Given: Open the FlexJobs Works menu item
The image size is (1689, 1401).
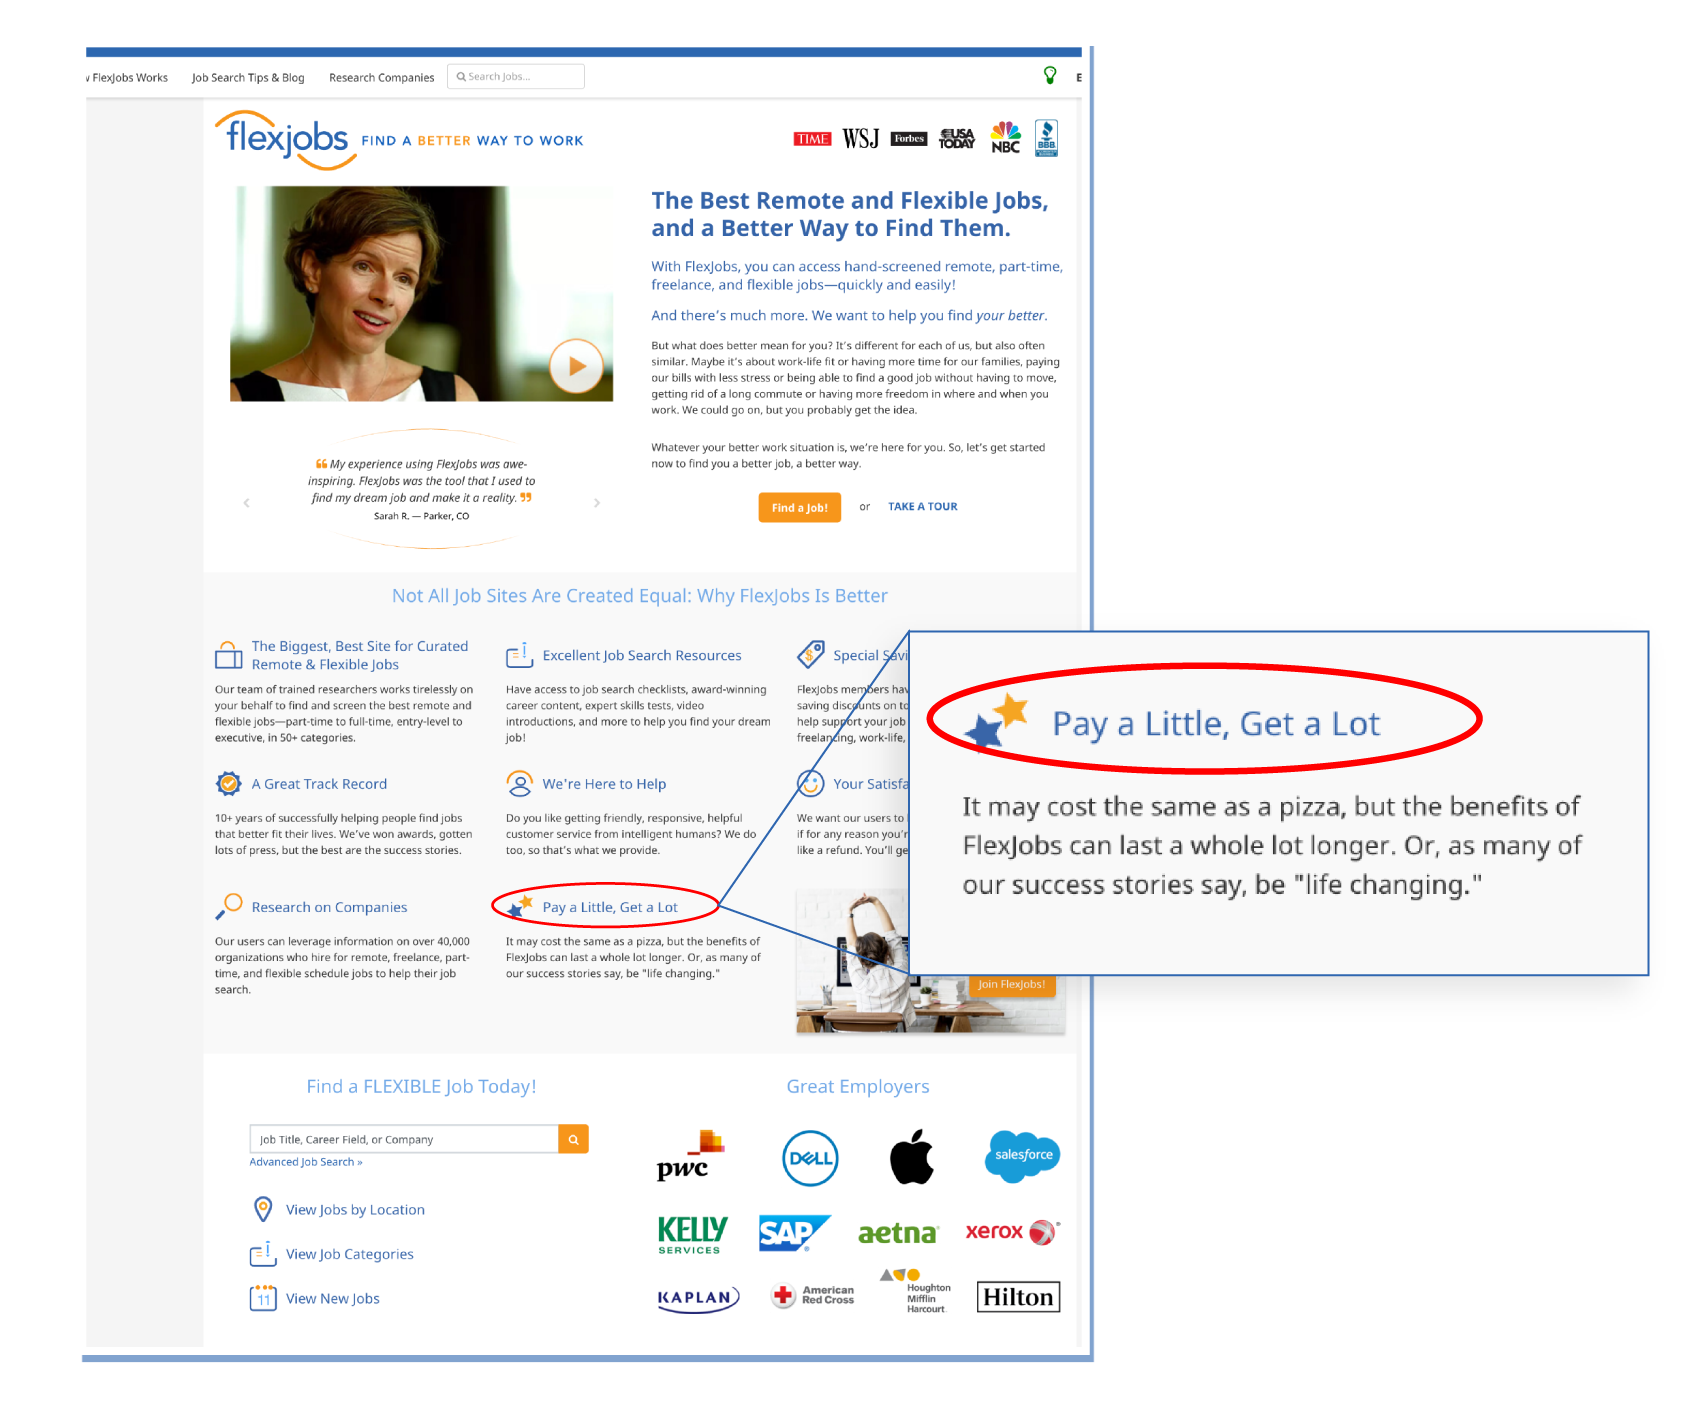Looking at the screenshot, I should (x=128, y=77).
